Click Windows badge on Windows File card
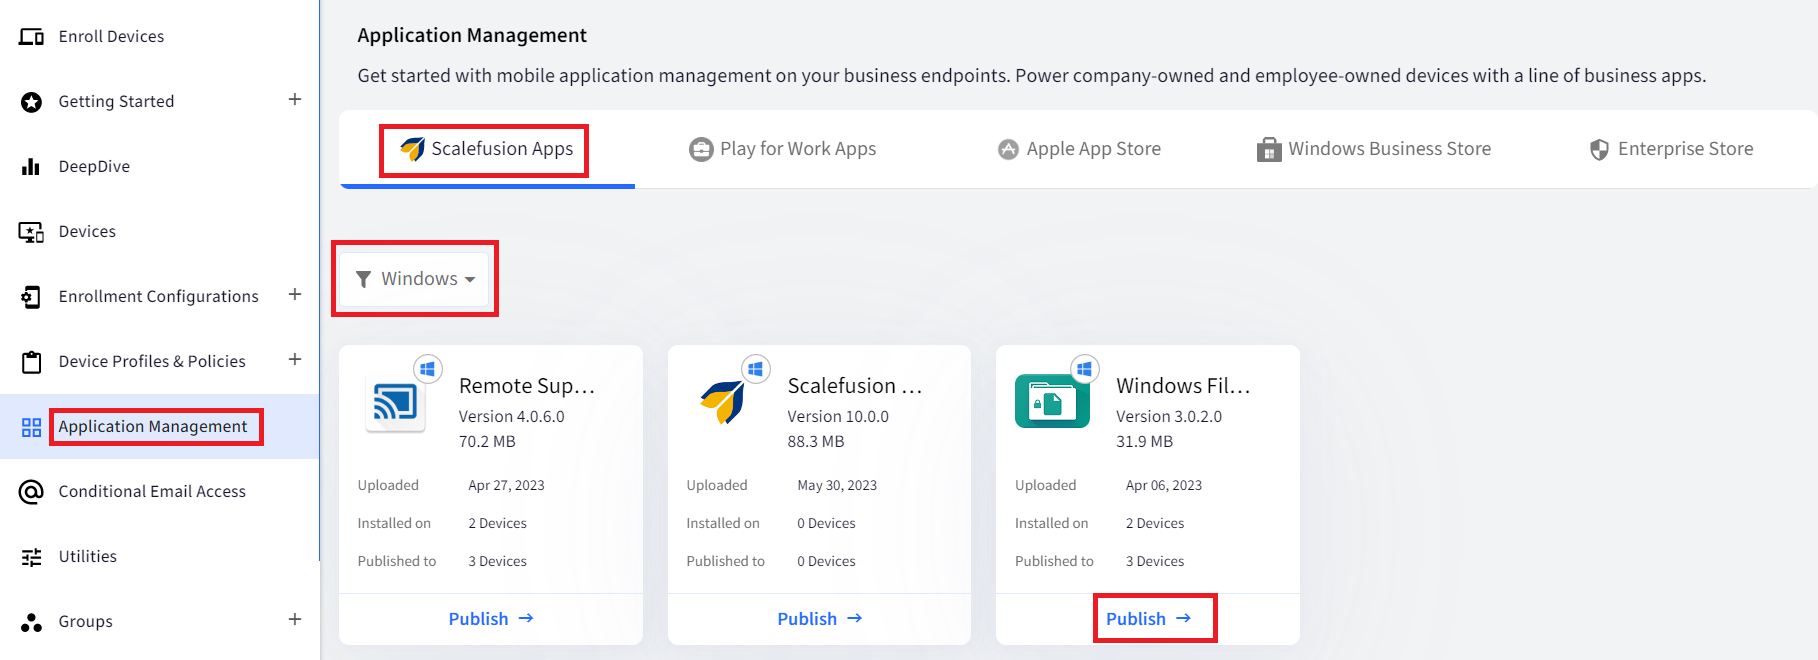This screenshot has height=660, width=1818. (1084, 369)
